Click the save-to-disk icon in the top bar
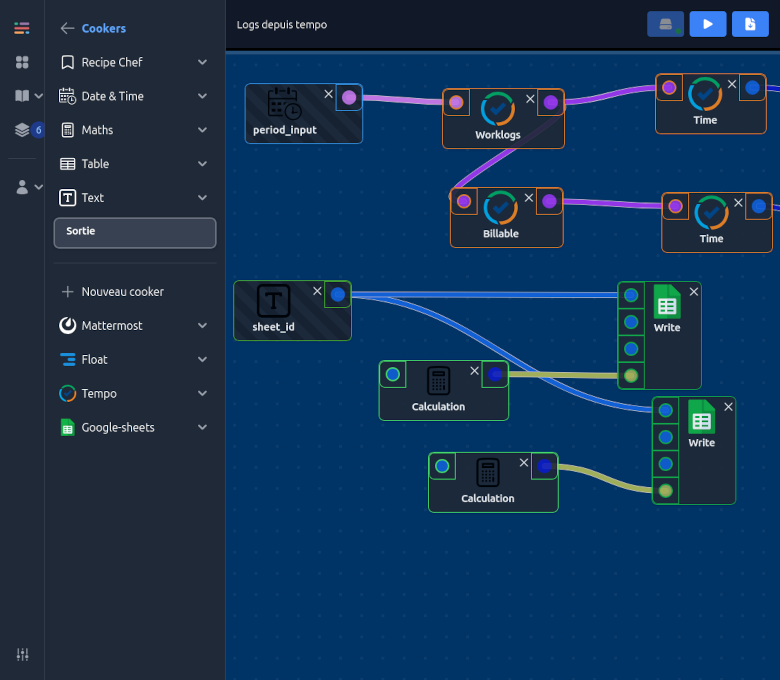This screenshot has height=680, width=780. 666,24
